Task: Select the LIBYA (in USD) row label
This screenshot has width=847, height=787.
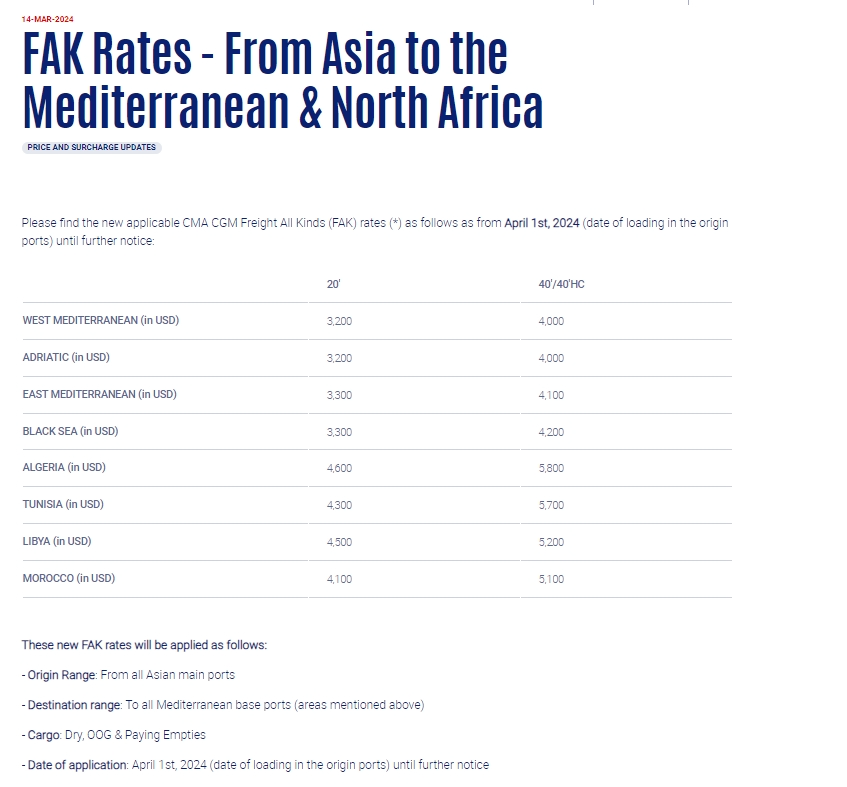Action: [x=57, y=541]
